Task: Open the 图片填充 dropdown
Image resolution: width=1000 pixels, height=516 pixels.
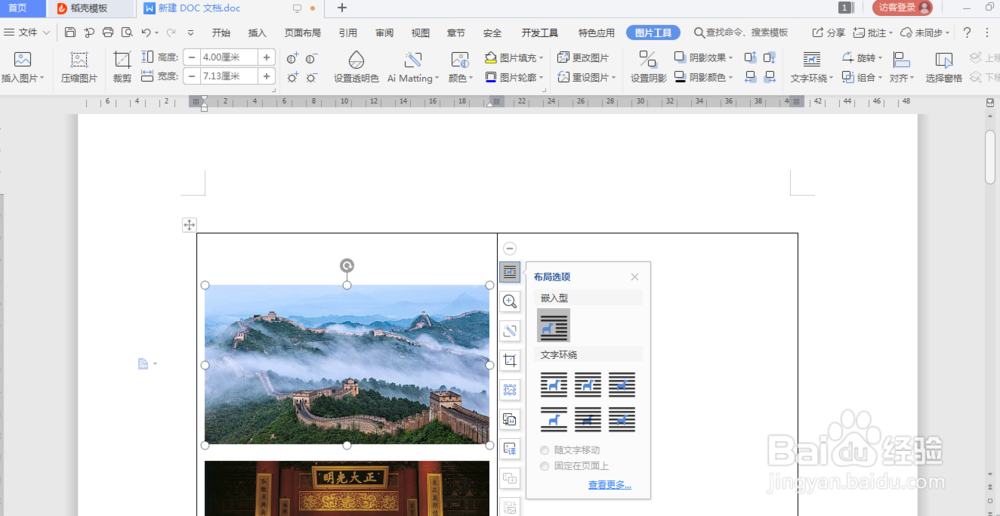Action: pyautogui.click(x=541, y=58)
